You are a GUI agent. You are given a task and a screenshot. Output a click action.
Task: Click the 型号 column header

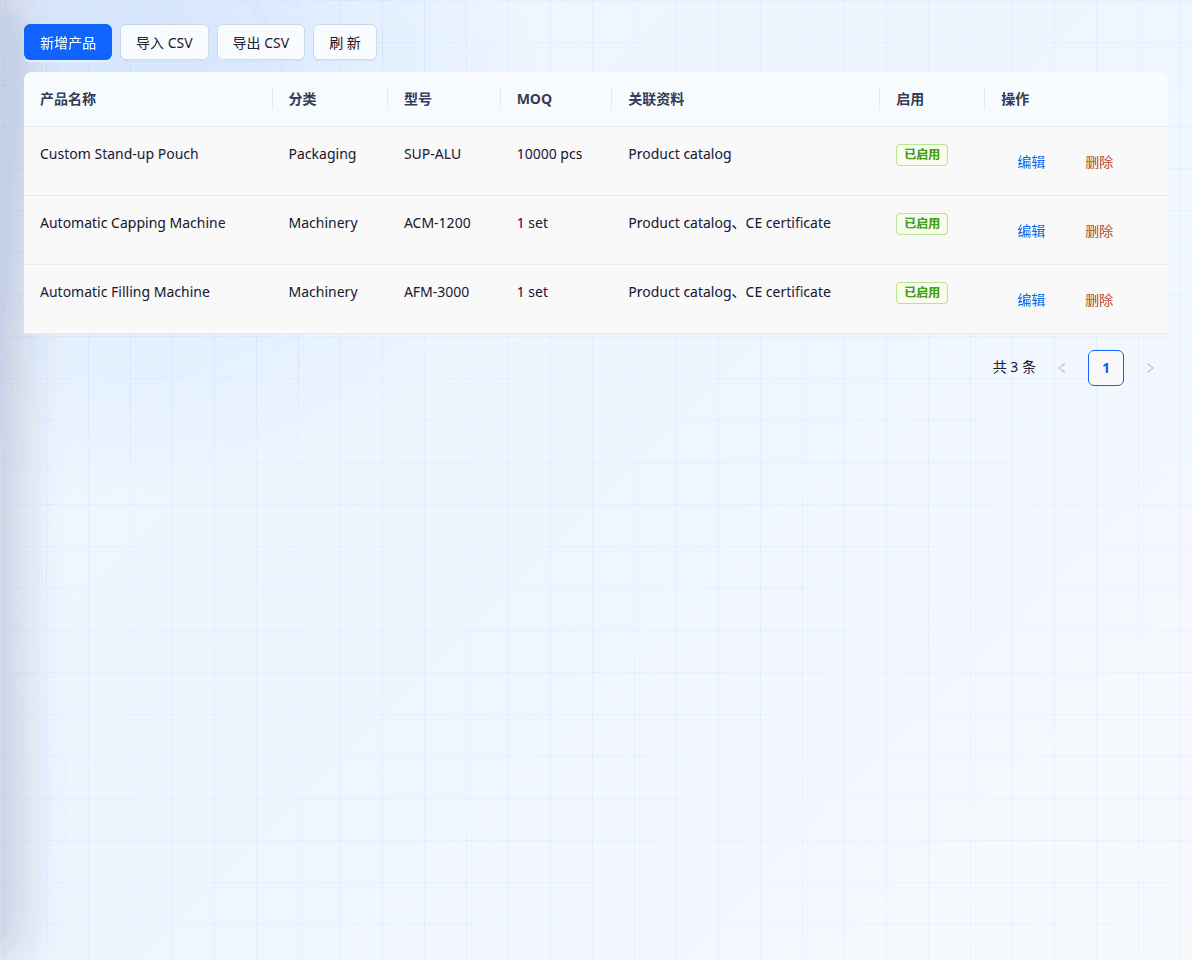pyautogui.click(x=444, y=99)
